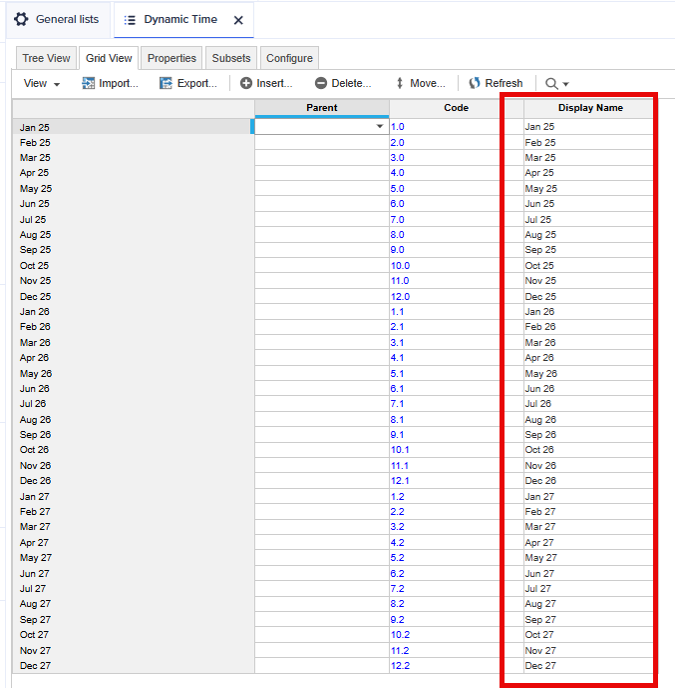Click the Move arrows icon
This screenshot has height=688, width=676.
[400, 83]
